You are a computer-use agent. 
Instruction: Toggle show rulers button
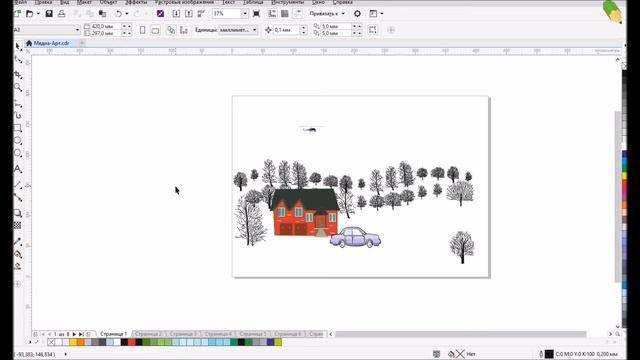point(272,13)
